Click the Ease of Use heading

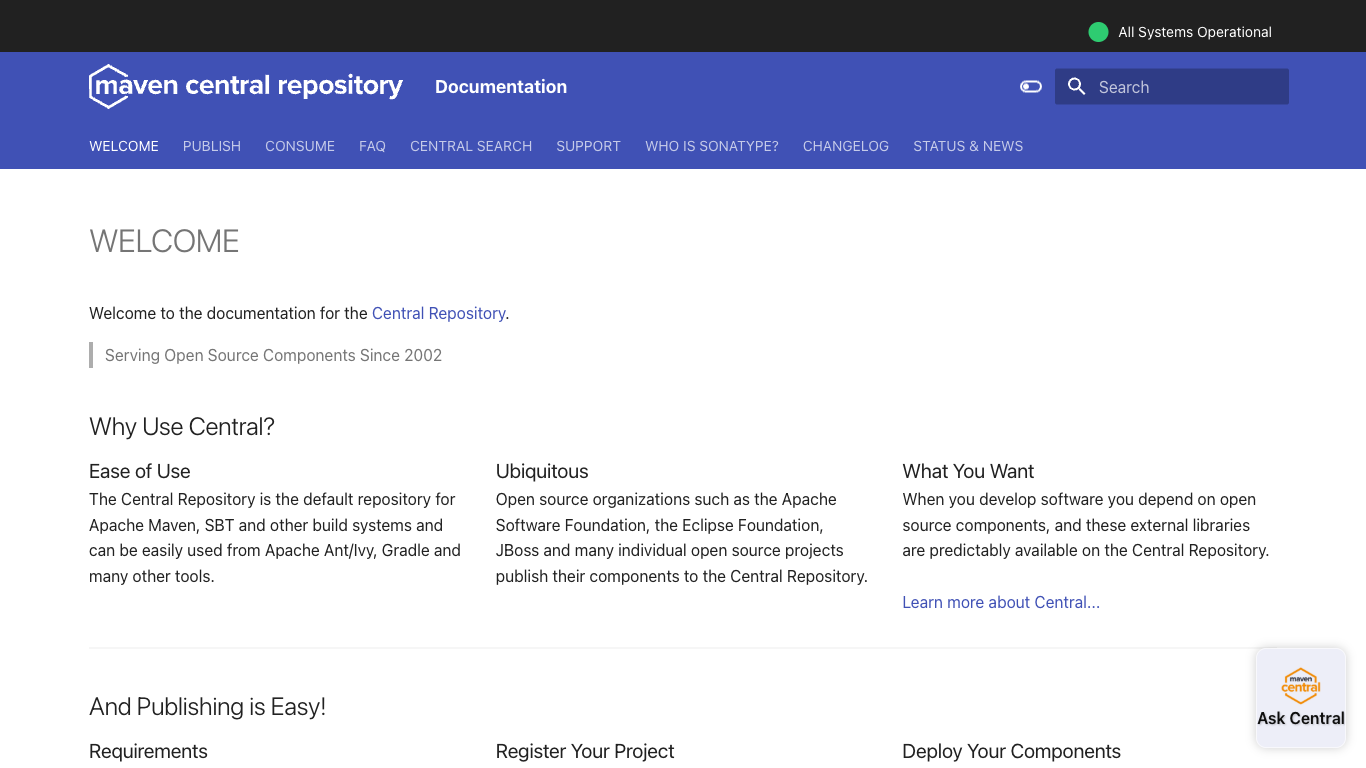(140, 471)
